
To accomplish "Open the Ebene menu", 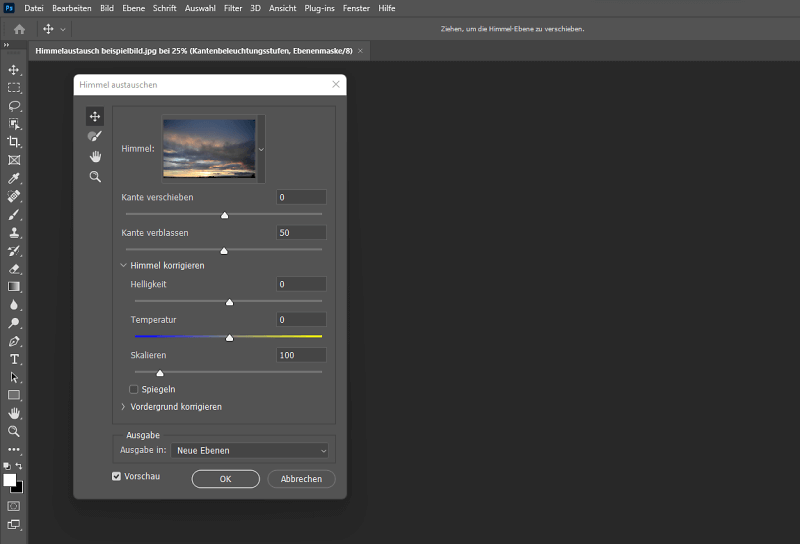I will 135,8.
